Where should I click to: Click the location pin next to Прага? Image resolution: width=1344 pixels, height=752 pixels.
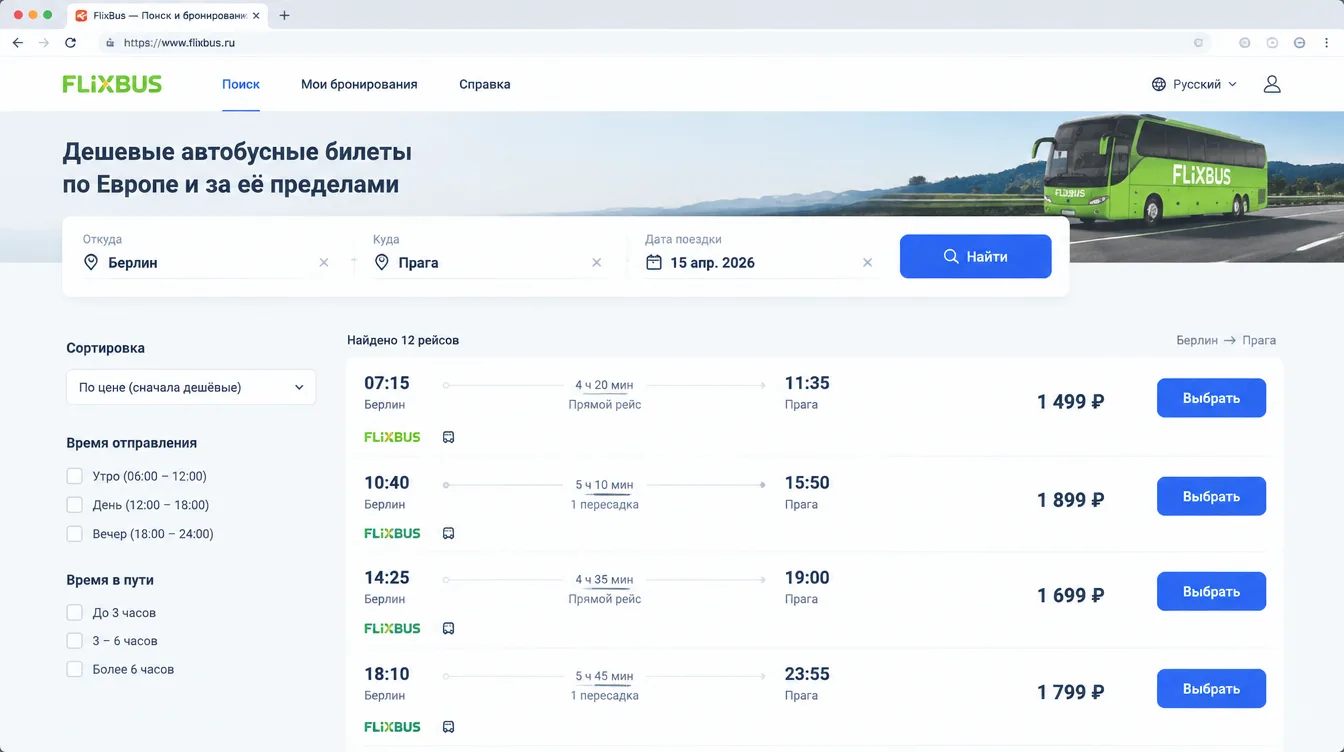point(381,262)
